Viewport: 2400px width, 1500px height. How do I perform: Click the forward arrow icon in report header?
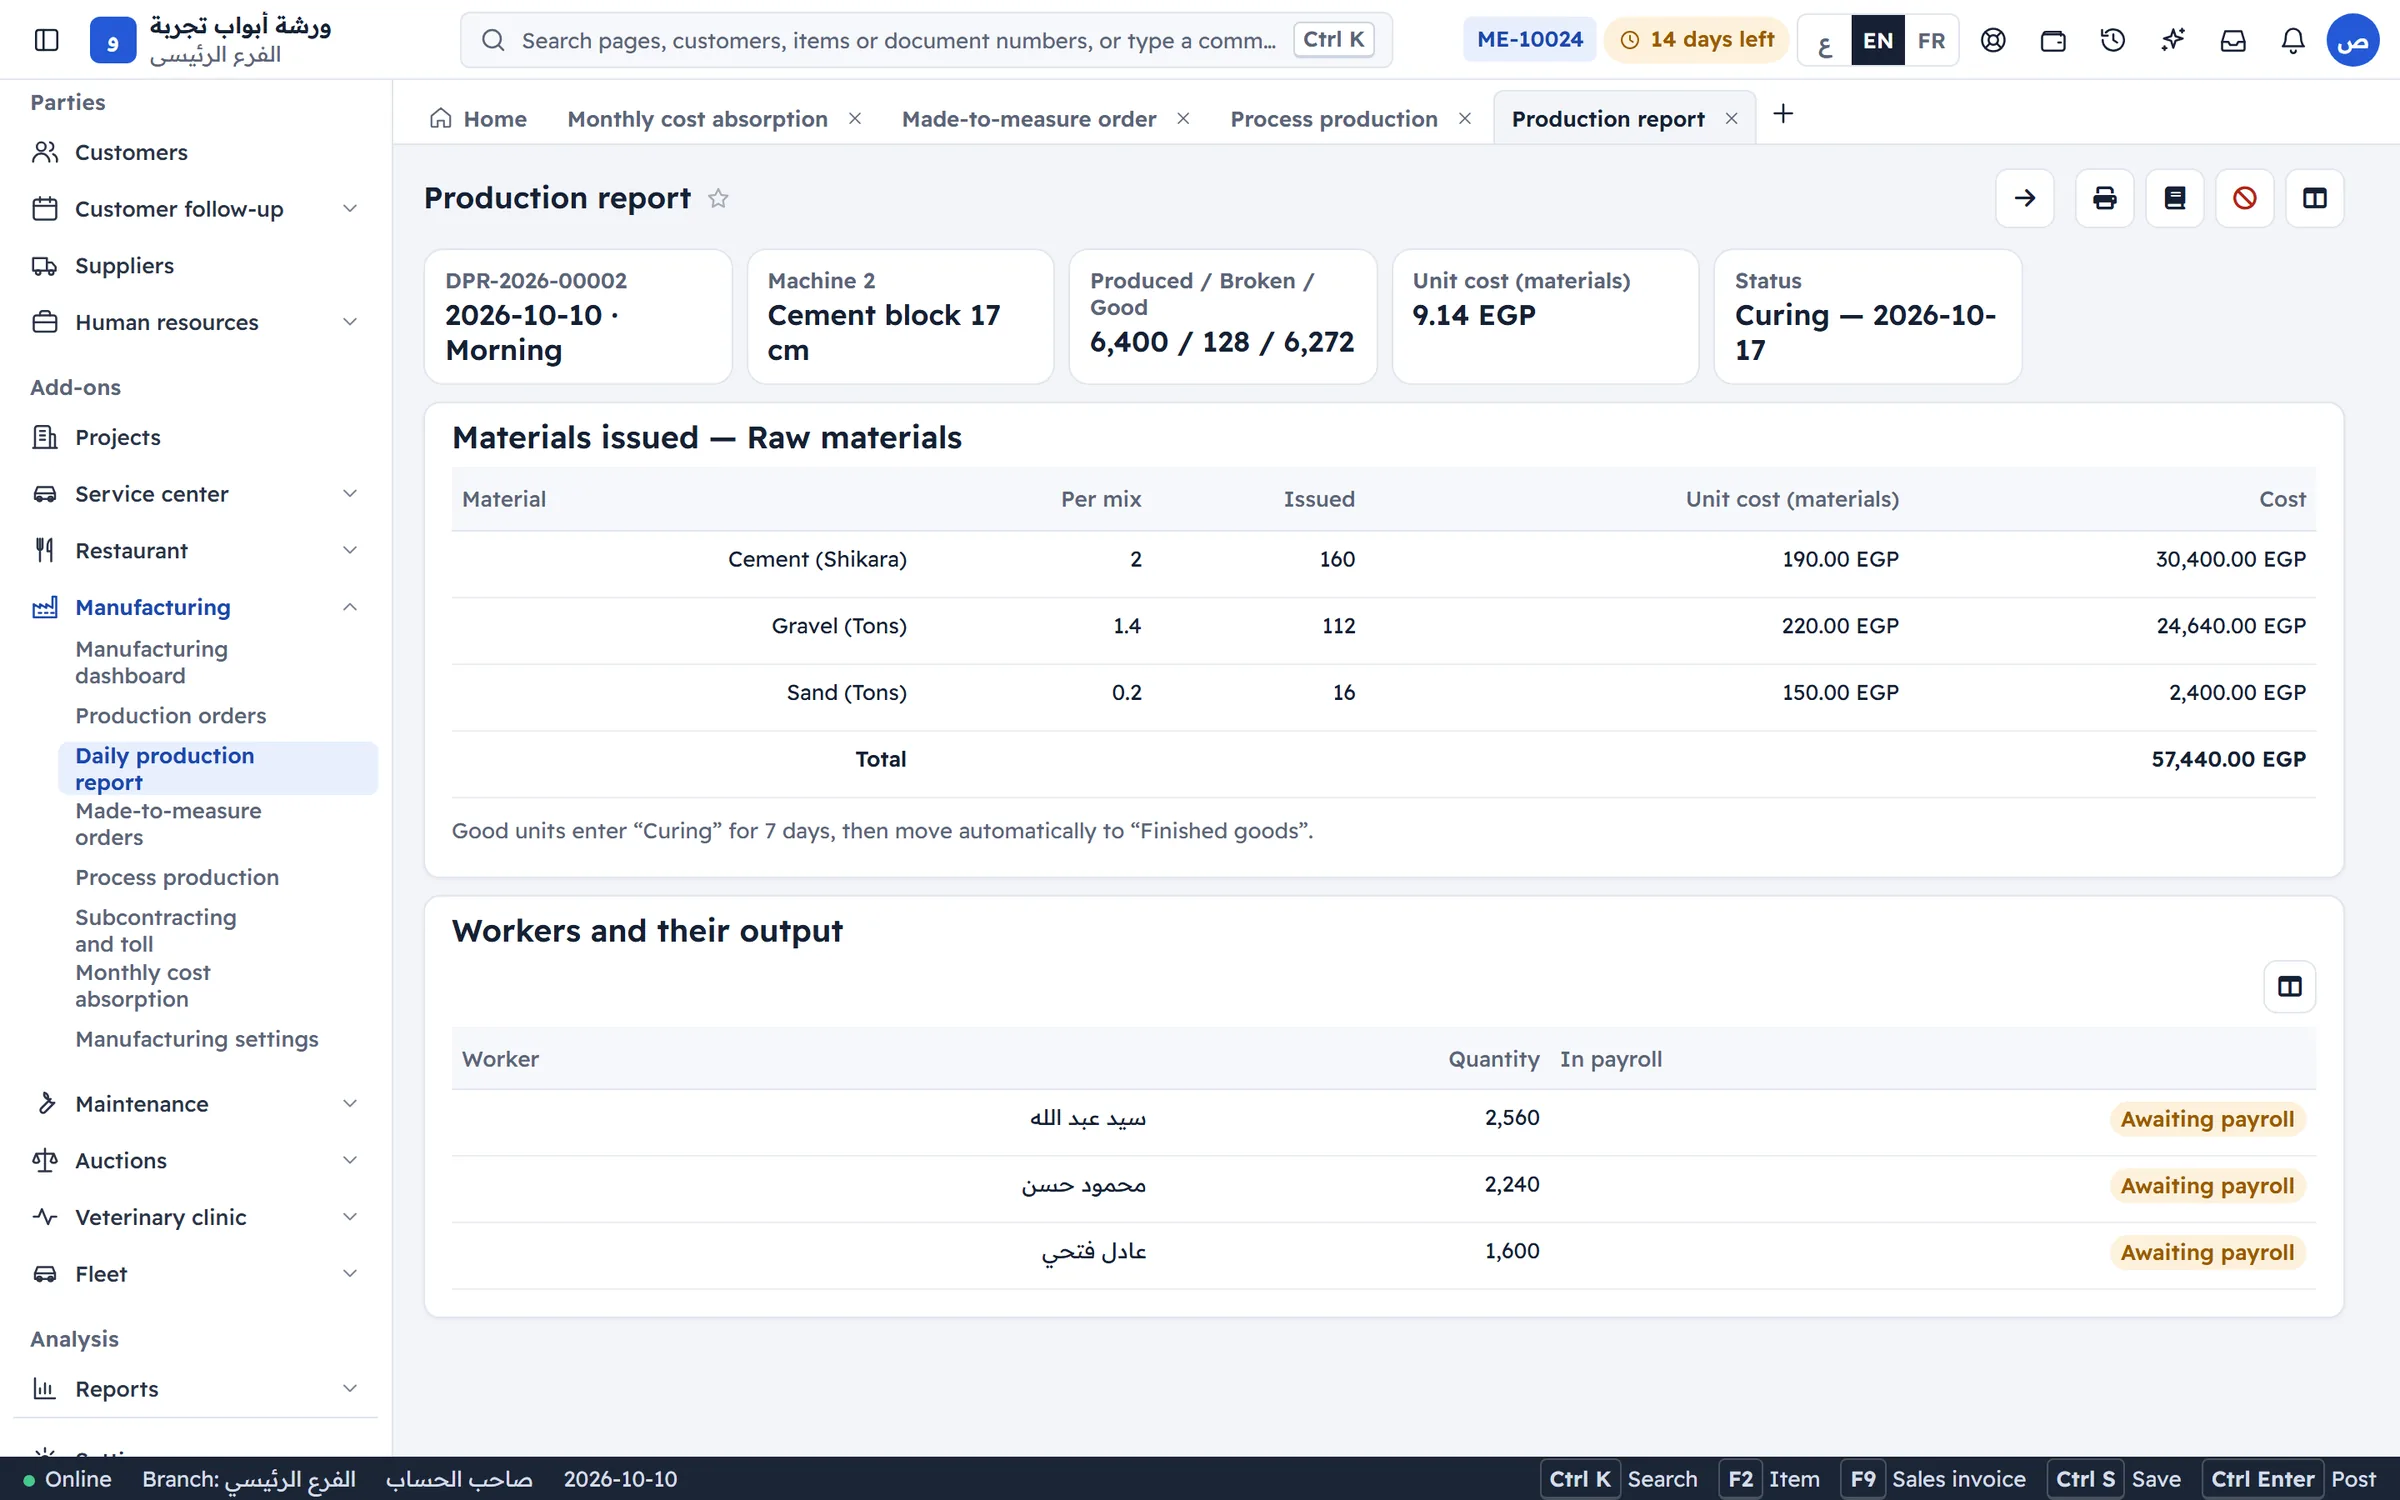pos(2024,198)
